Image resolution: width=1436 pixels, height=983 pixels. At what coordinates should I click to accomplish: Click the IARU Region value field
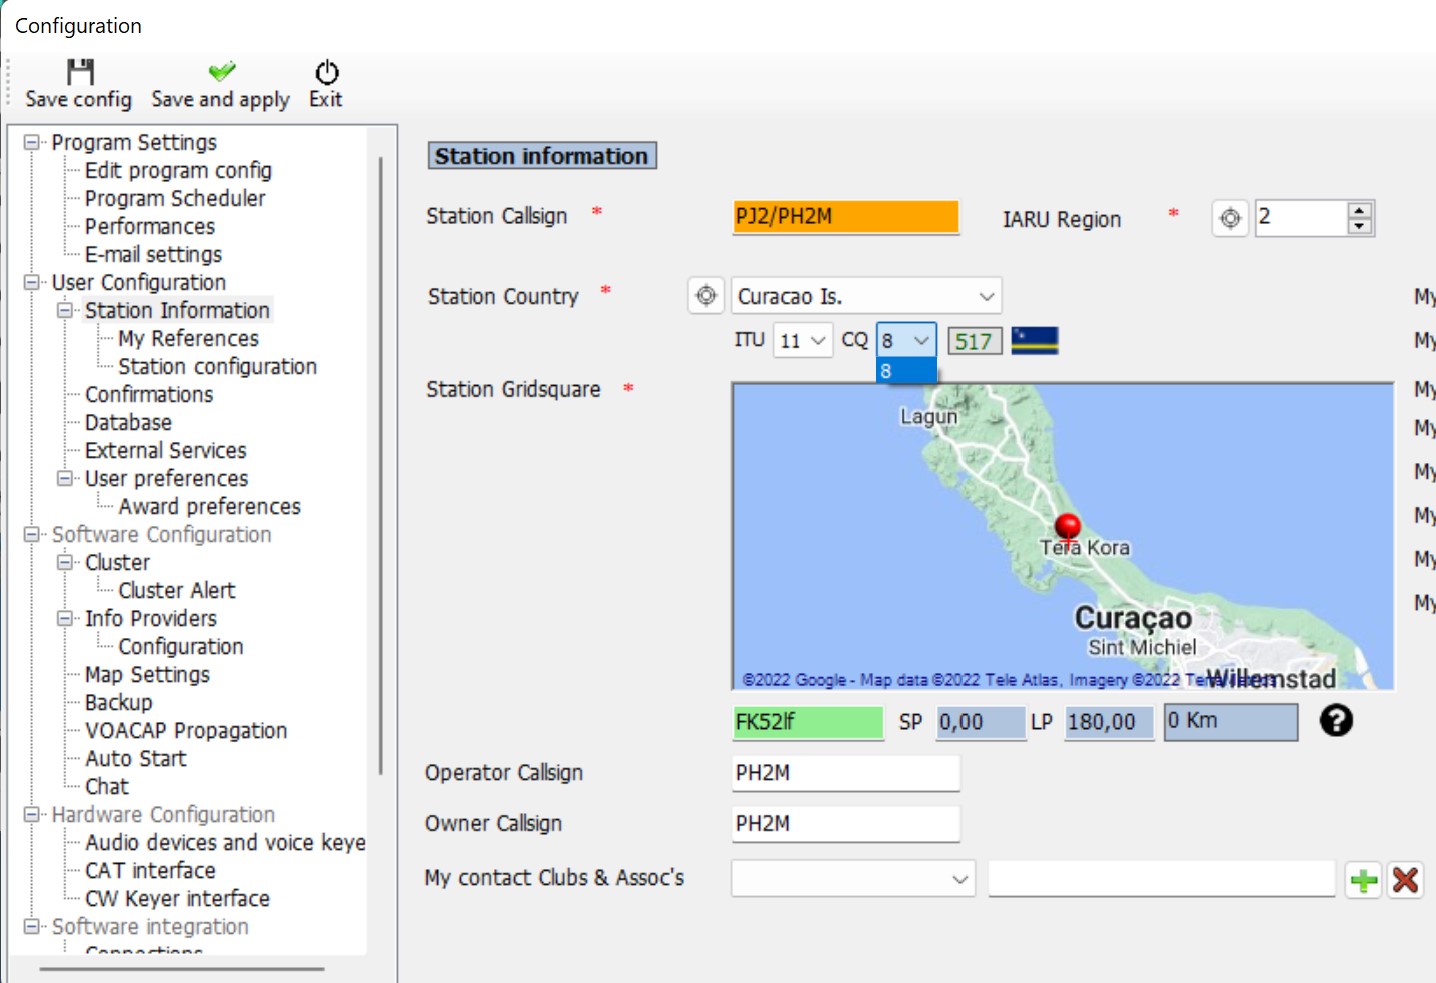click(1302, 218)
